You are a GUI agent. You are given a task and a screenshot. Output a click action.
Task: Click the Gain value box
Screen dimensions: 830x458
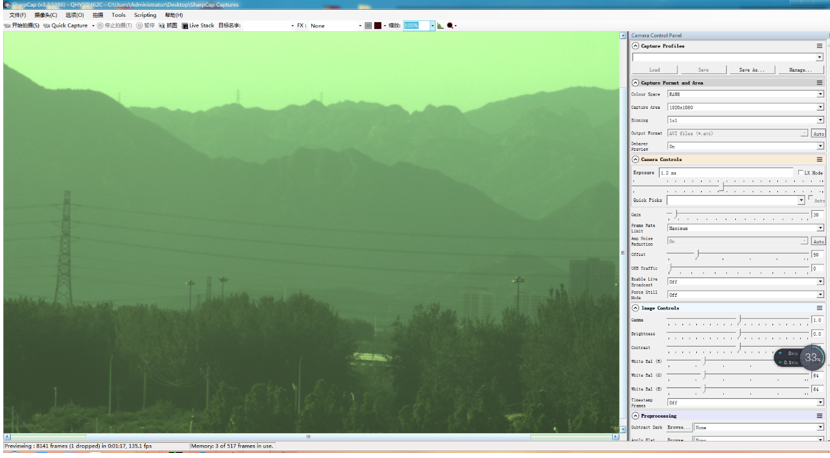(x=817, y=214)
